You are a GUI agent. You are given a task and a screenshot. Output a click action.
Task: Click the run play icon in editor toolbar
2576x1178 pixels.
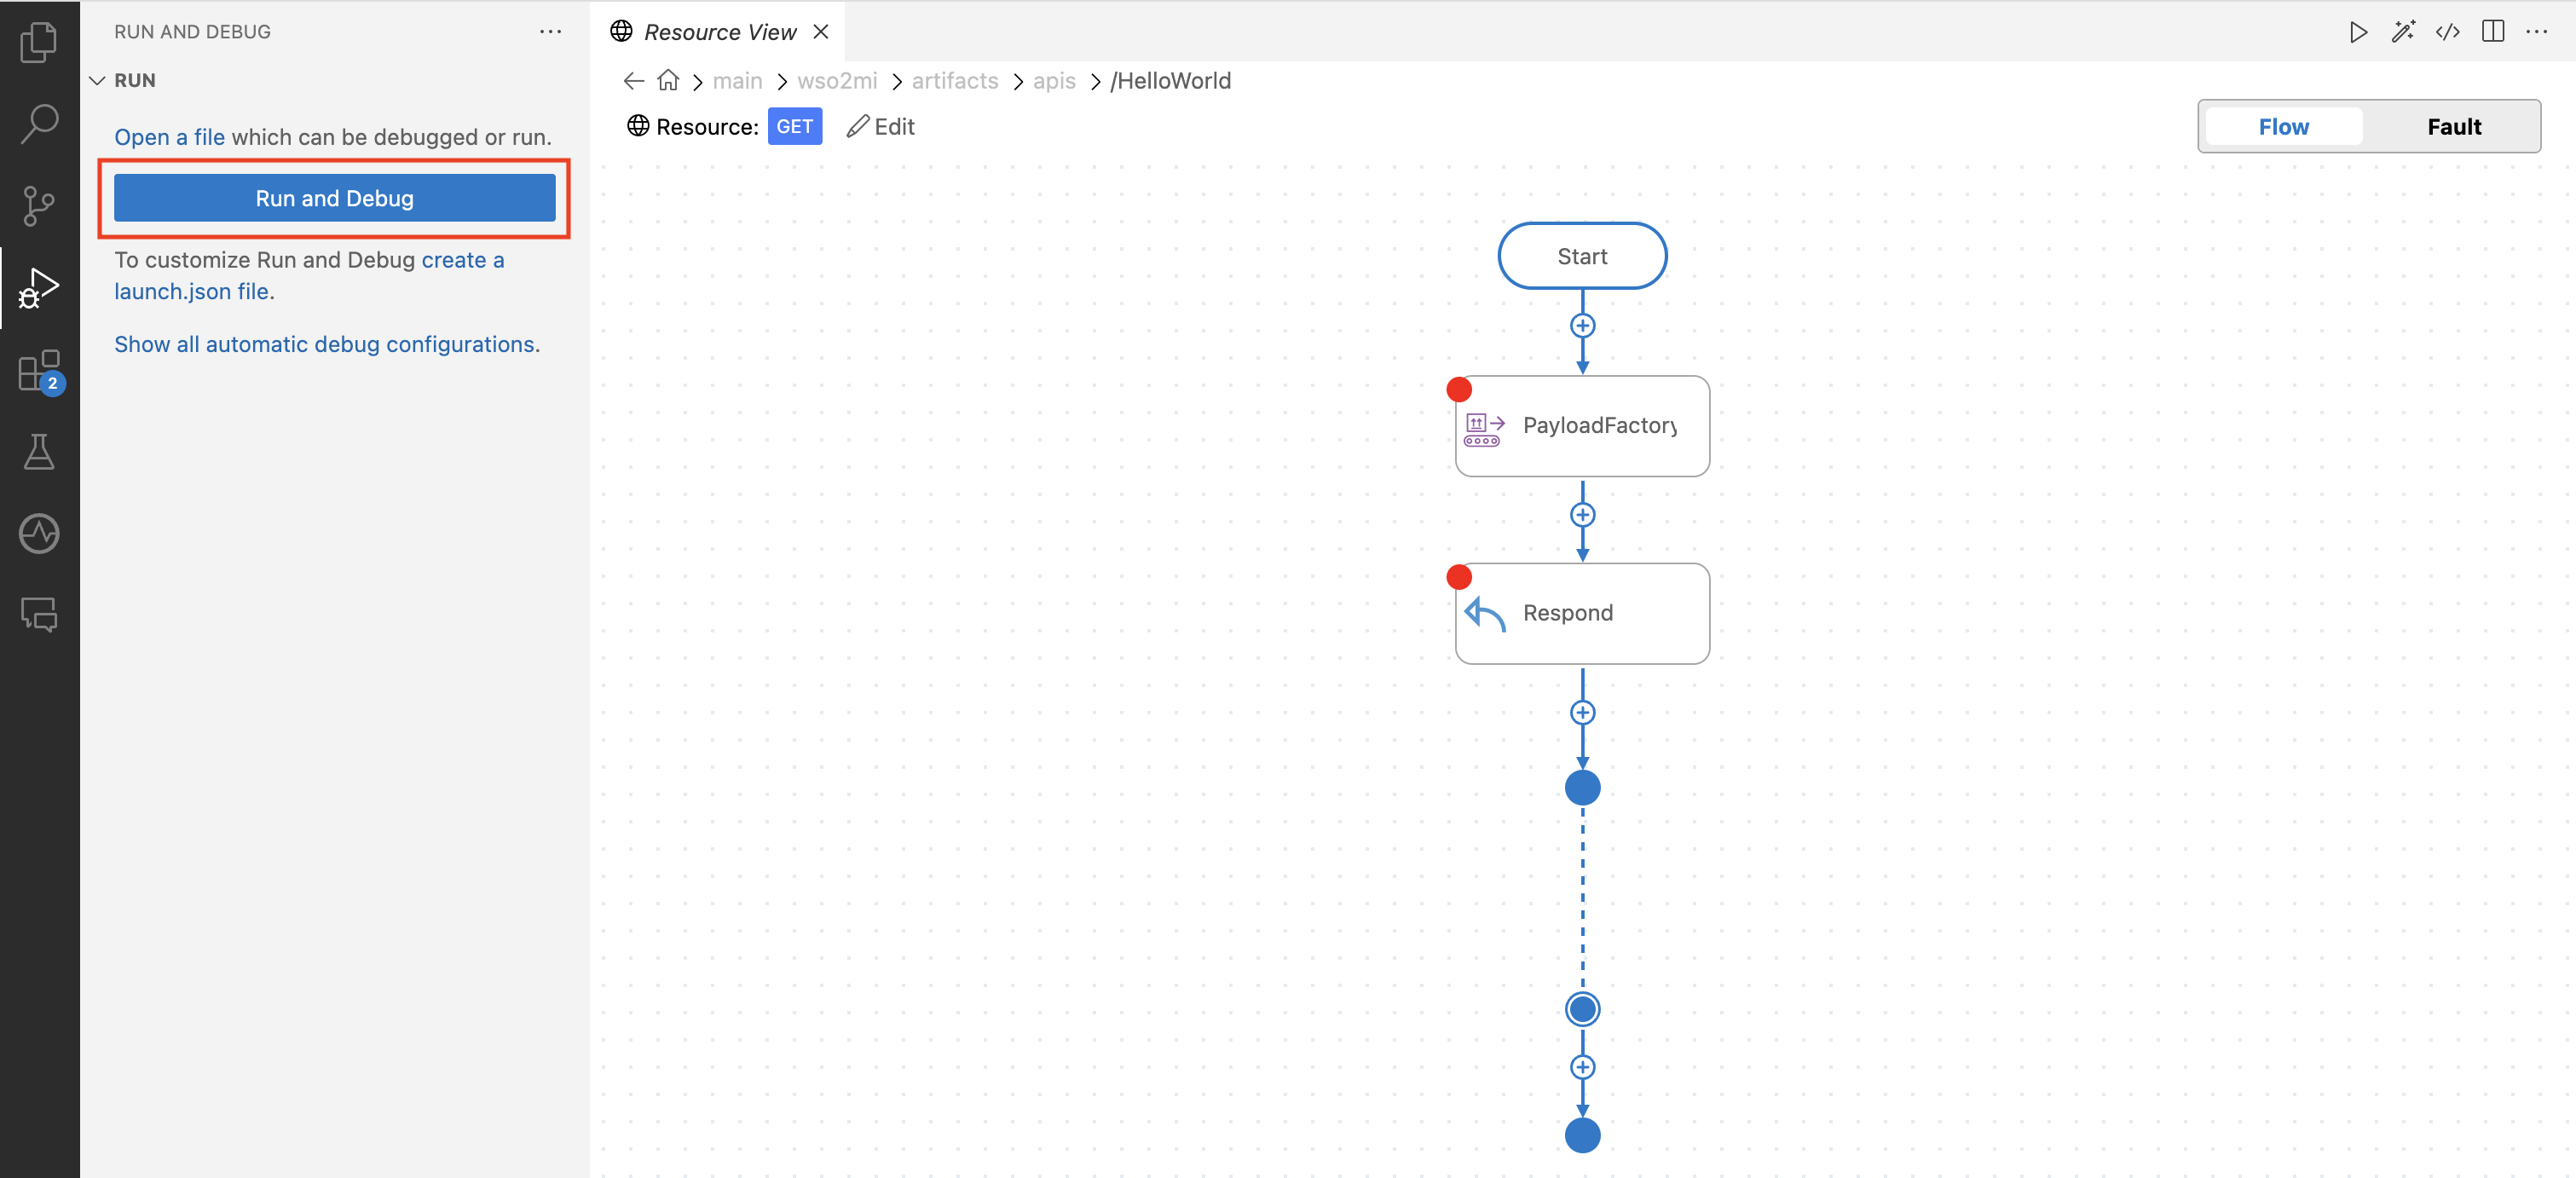[x=2358, y=32]
